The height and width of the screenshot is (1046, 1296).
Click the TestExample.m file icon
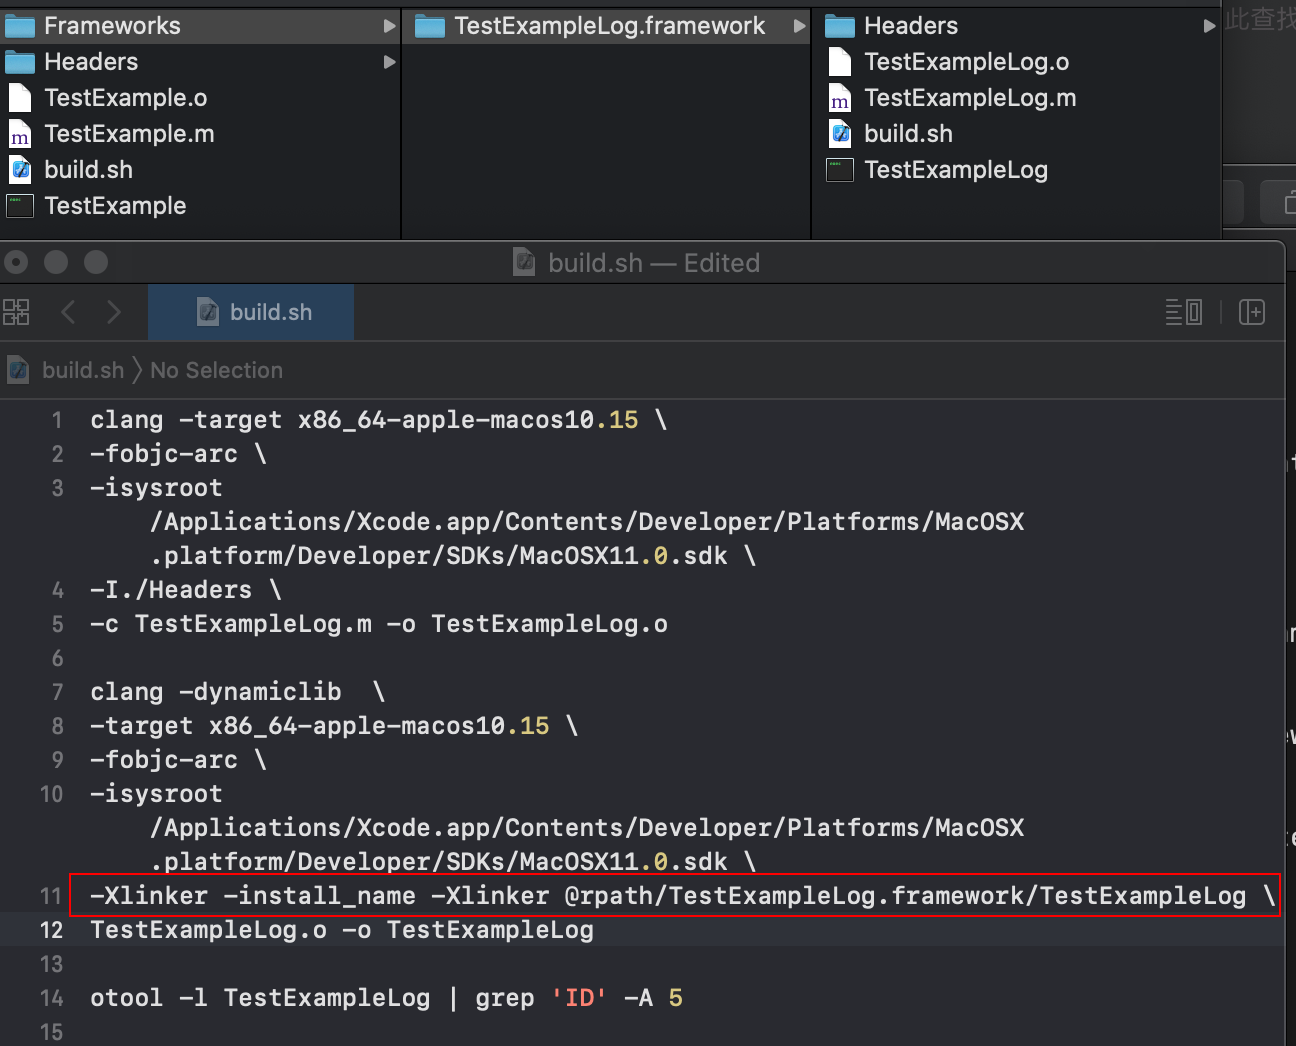[20, 134]
